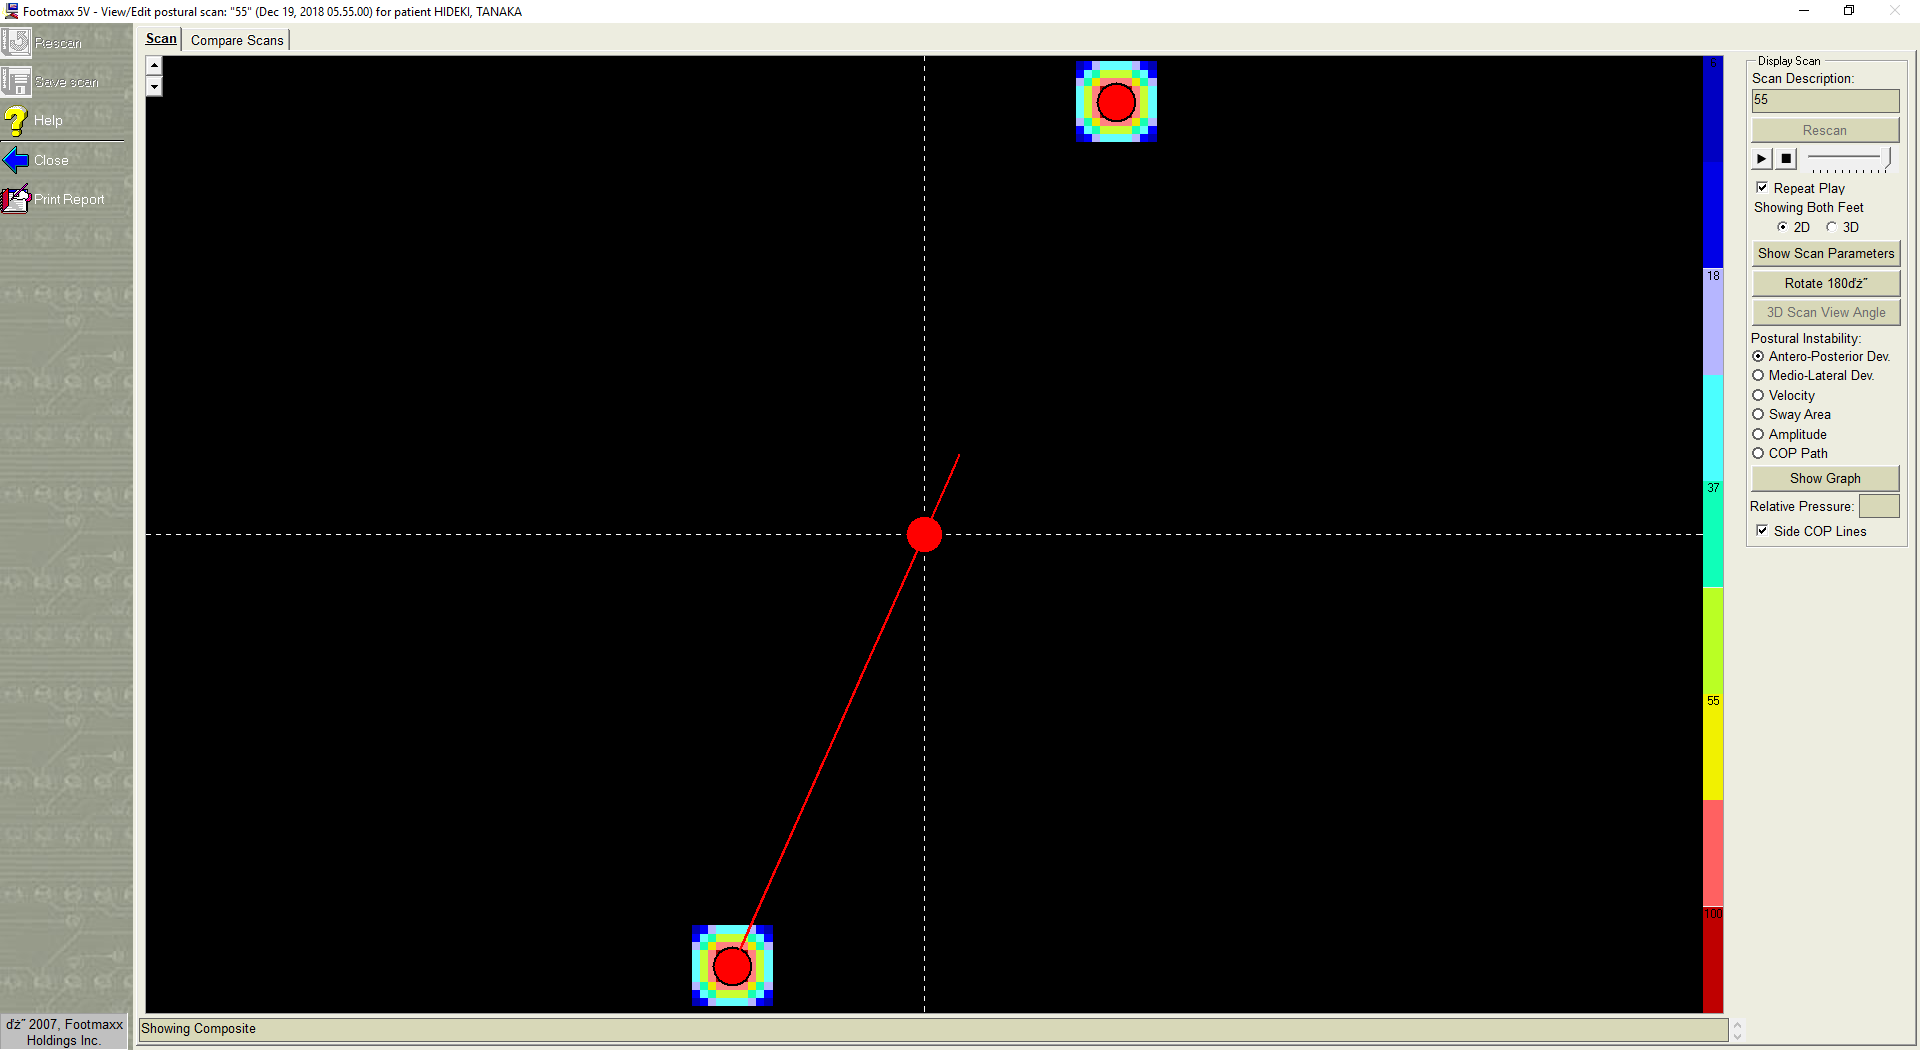Open Print Report from sidebar icon

click(16, 199)
